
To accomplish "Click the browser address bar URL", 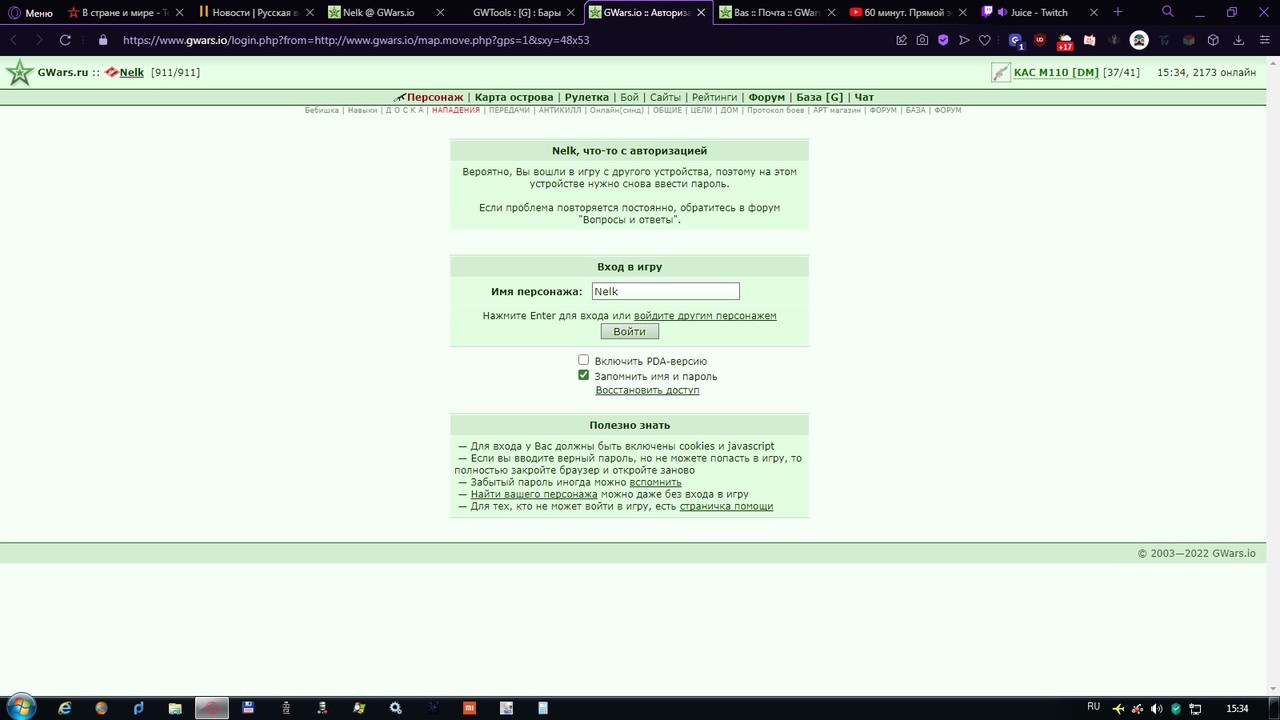I will 356,40.
